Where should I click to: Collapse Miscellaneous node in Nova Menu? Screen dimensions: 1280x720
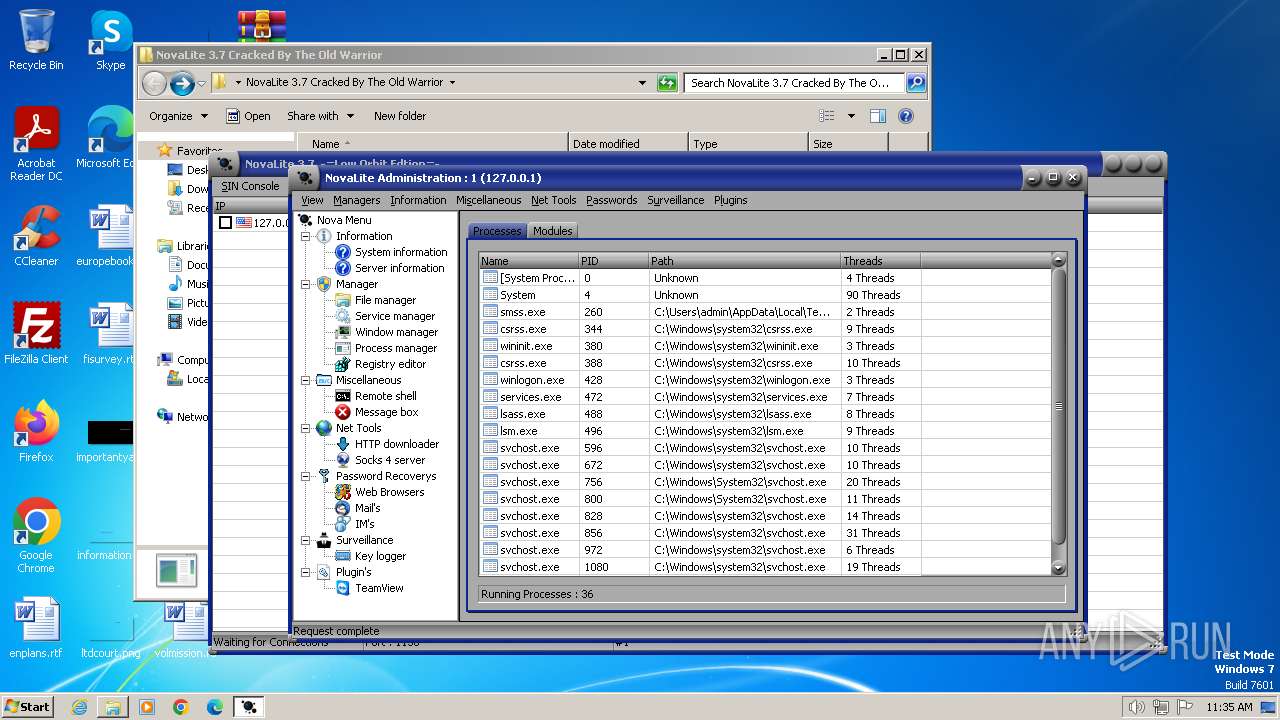[x=306, y=380]
